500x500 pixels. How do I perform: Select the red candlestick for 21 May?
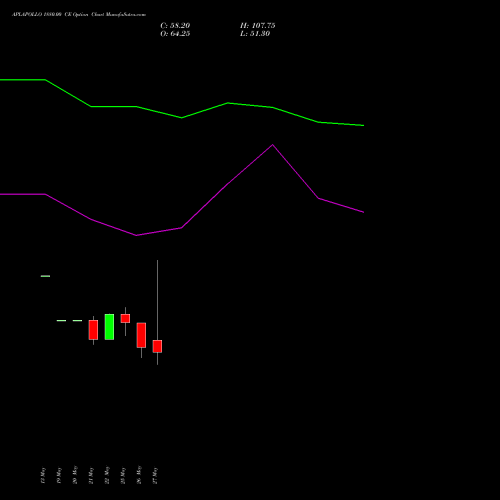pos(93,330)
